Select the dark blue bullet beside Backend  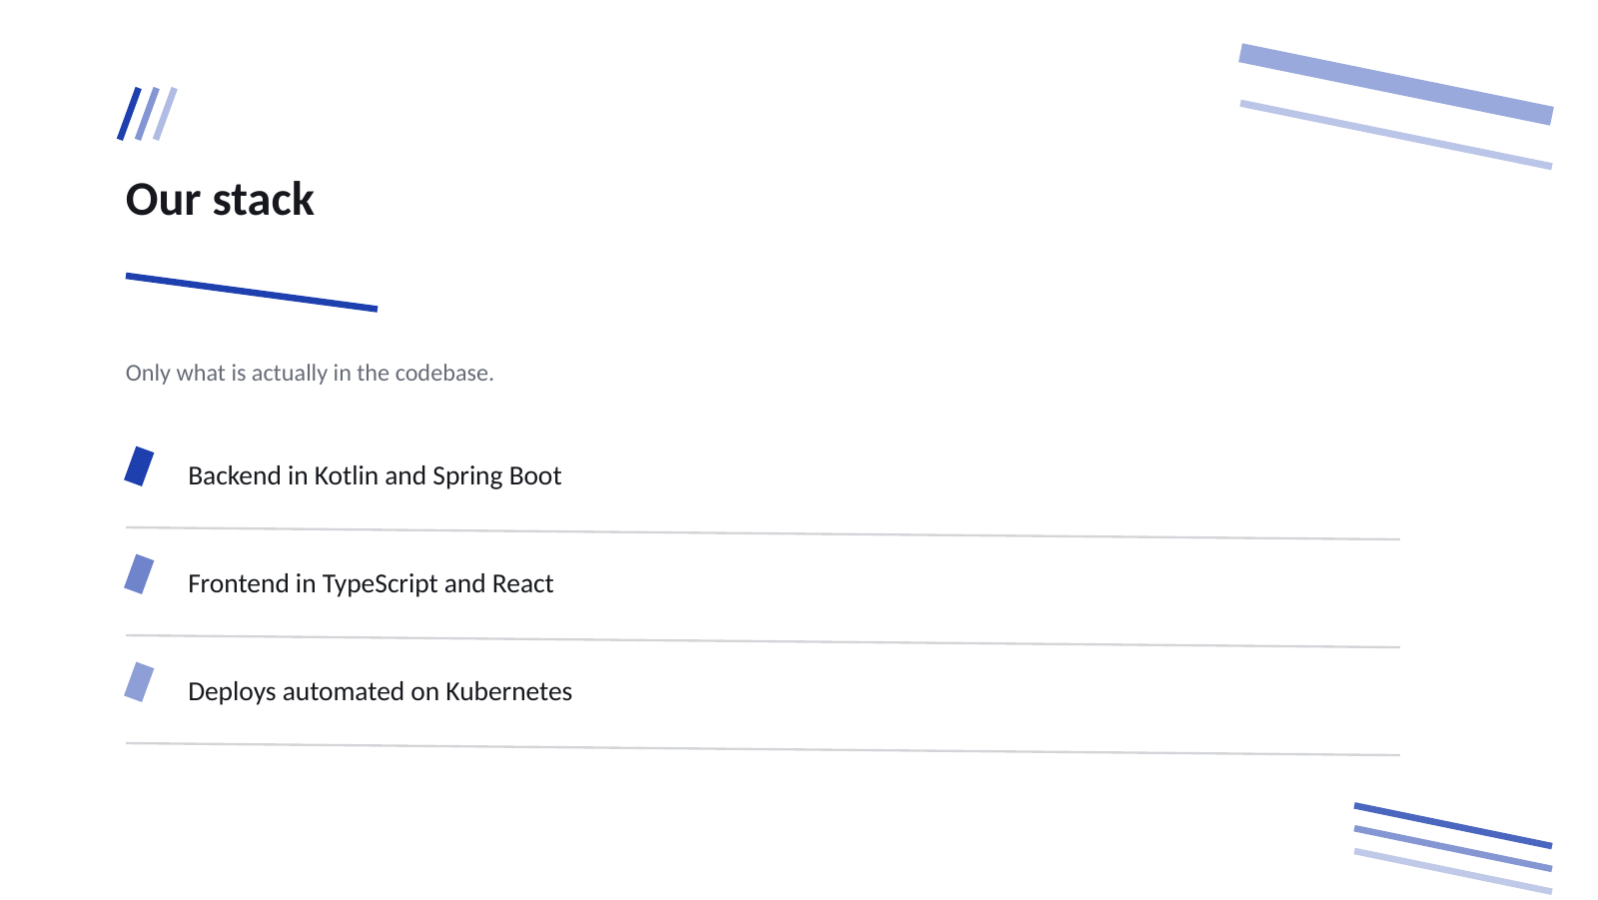pyautogui.click(x=139, y=466)
